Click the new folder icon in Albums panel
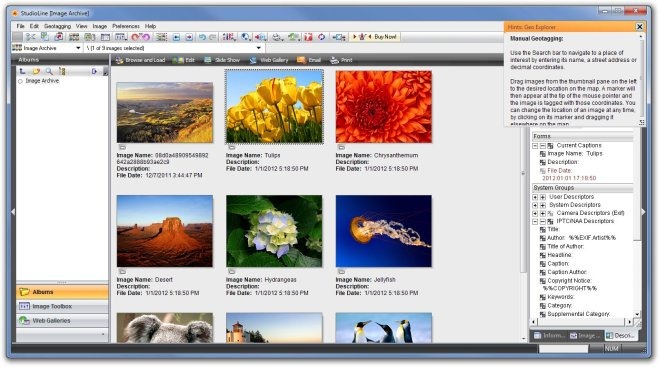 pos(36,71)
